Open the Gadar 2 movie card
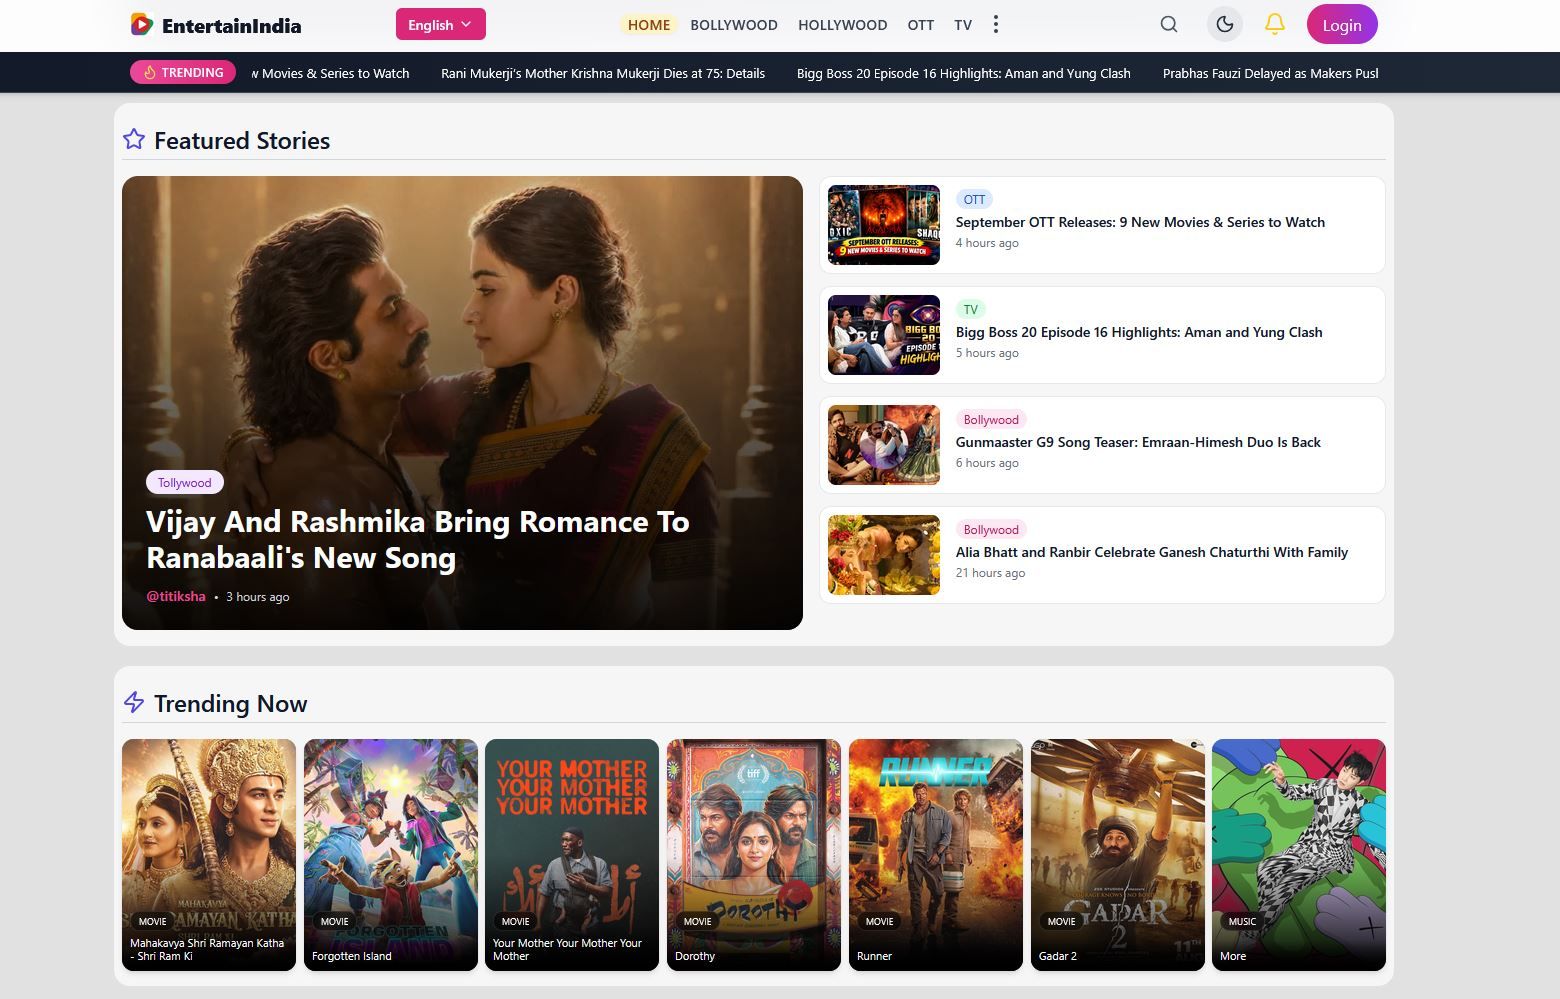Viewport: 1560px width, 999px height. click(x=1118, y=855)
